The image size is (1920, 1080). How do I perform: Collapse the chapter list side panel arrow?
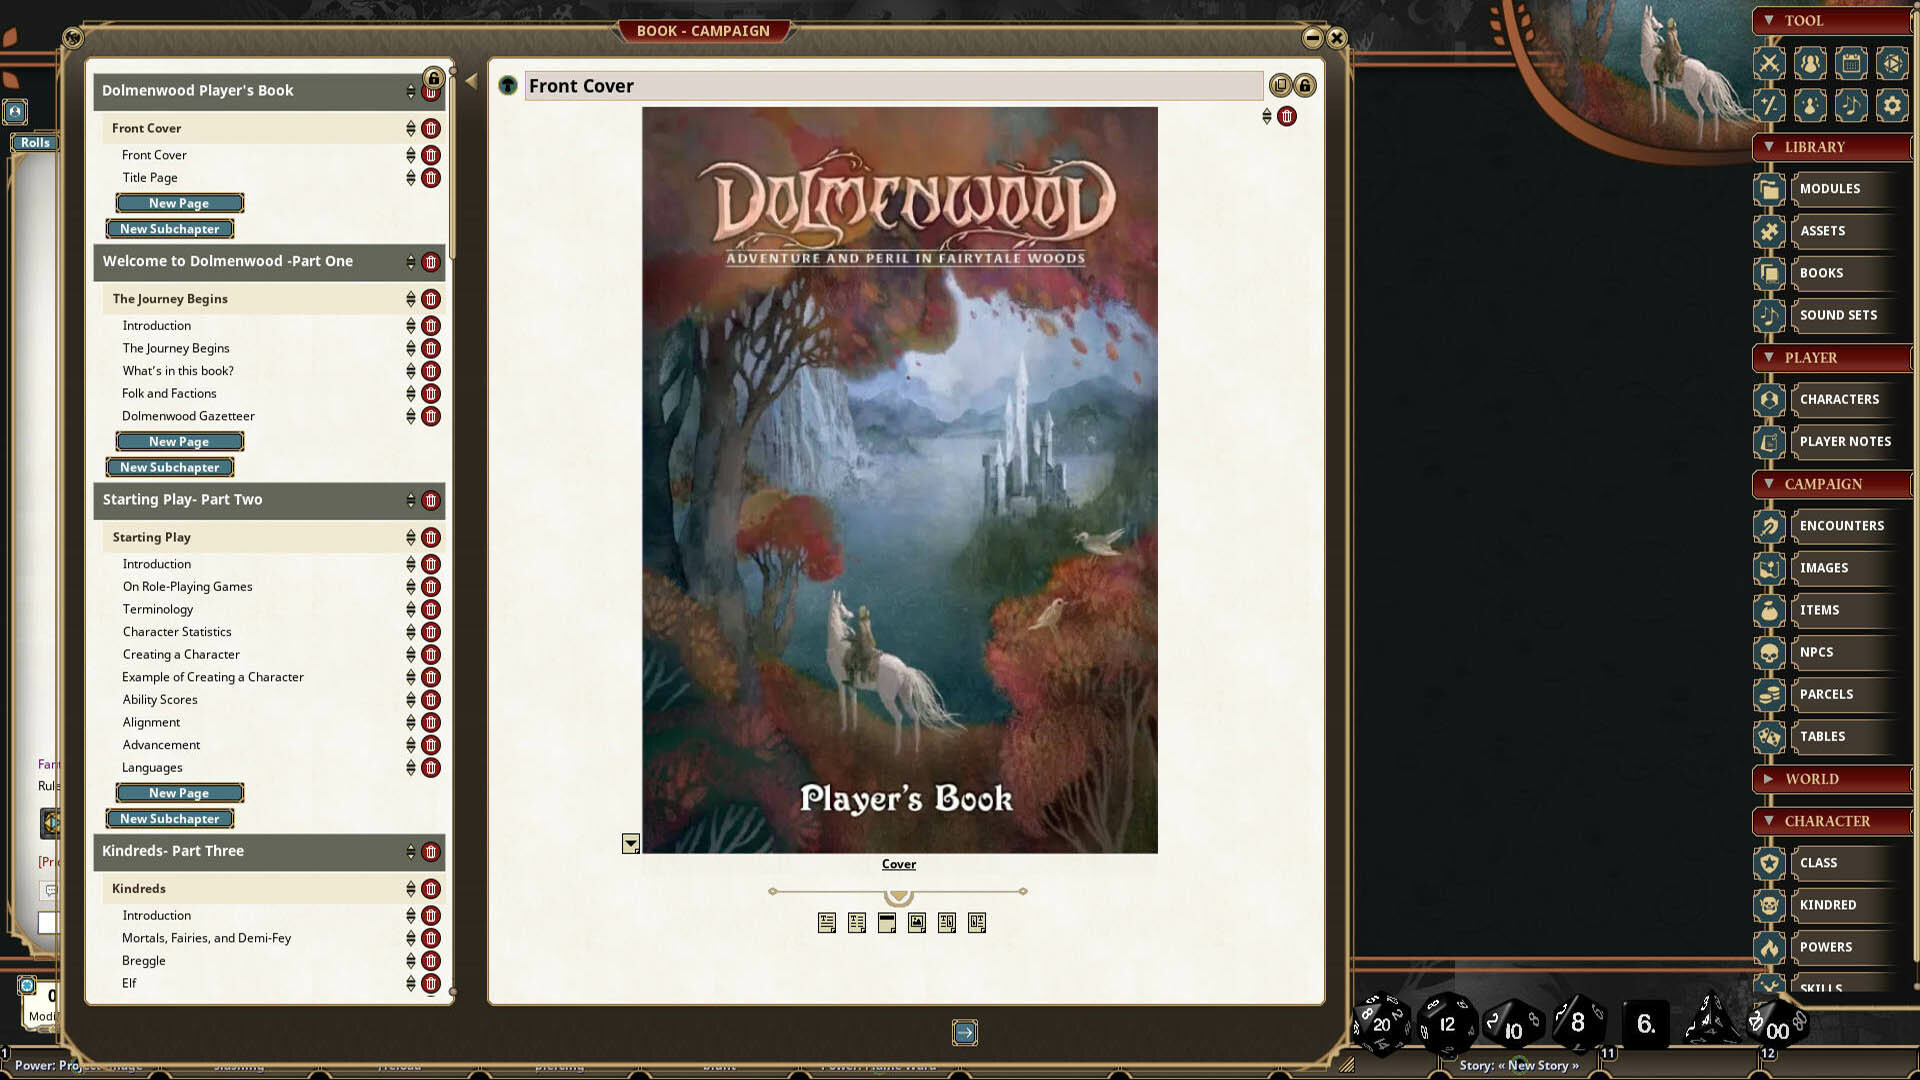click(471, 82)
